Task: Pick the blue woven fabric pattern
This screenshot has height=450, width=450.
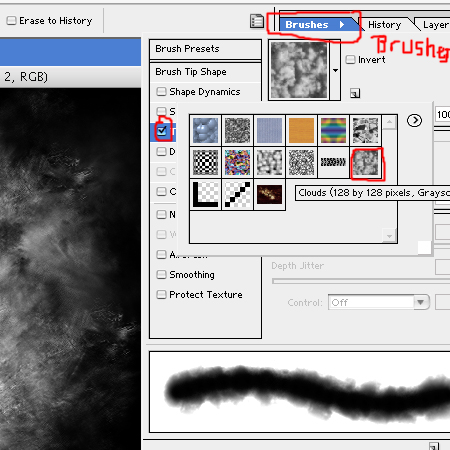Action: coord(269,130)
